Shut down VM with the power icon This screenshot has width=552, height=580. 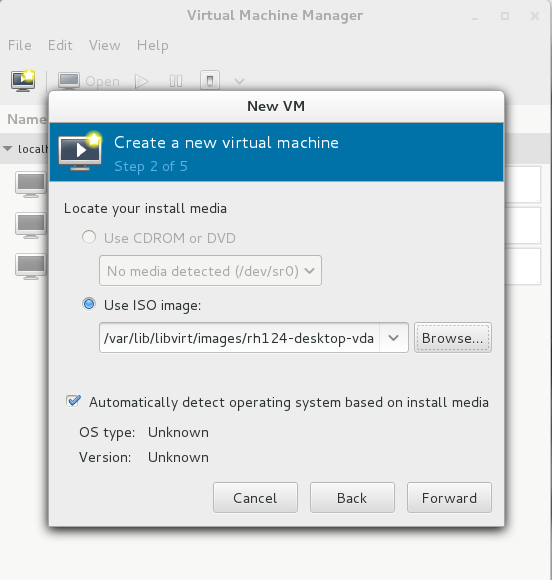(x=210, y=80)
